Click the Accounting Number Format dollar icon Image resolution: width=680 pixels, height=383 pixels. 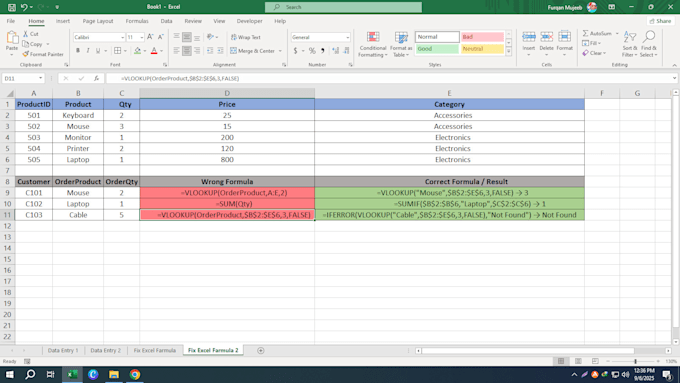click(295, 51)
